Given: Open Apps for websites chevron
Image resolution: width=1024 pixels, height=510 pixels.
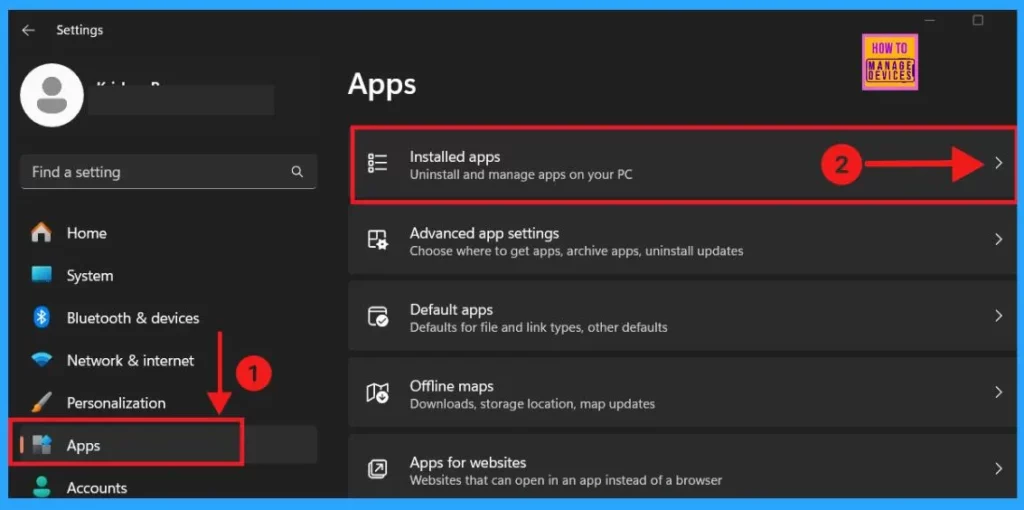Looking at the screenshot, I should pos(998,468).
